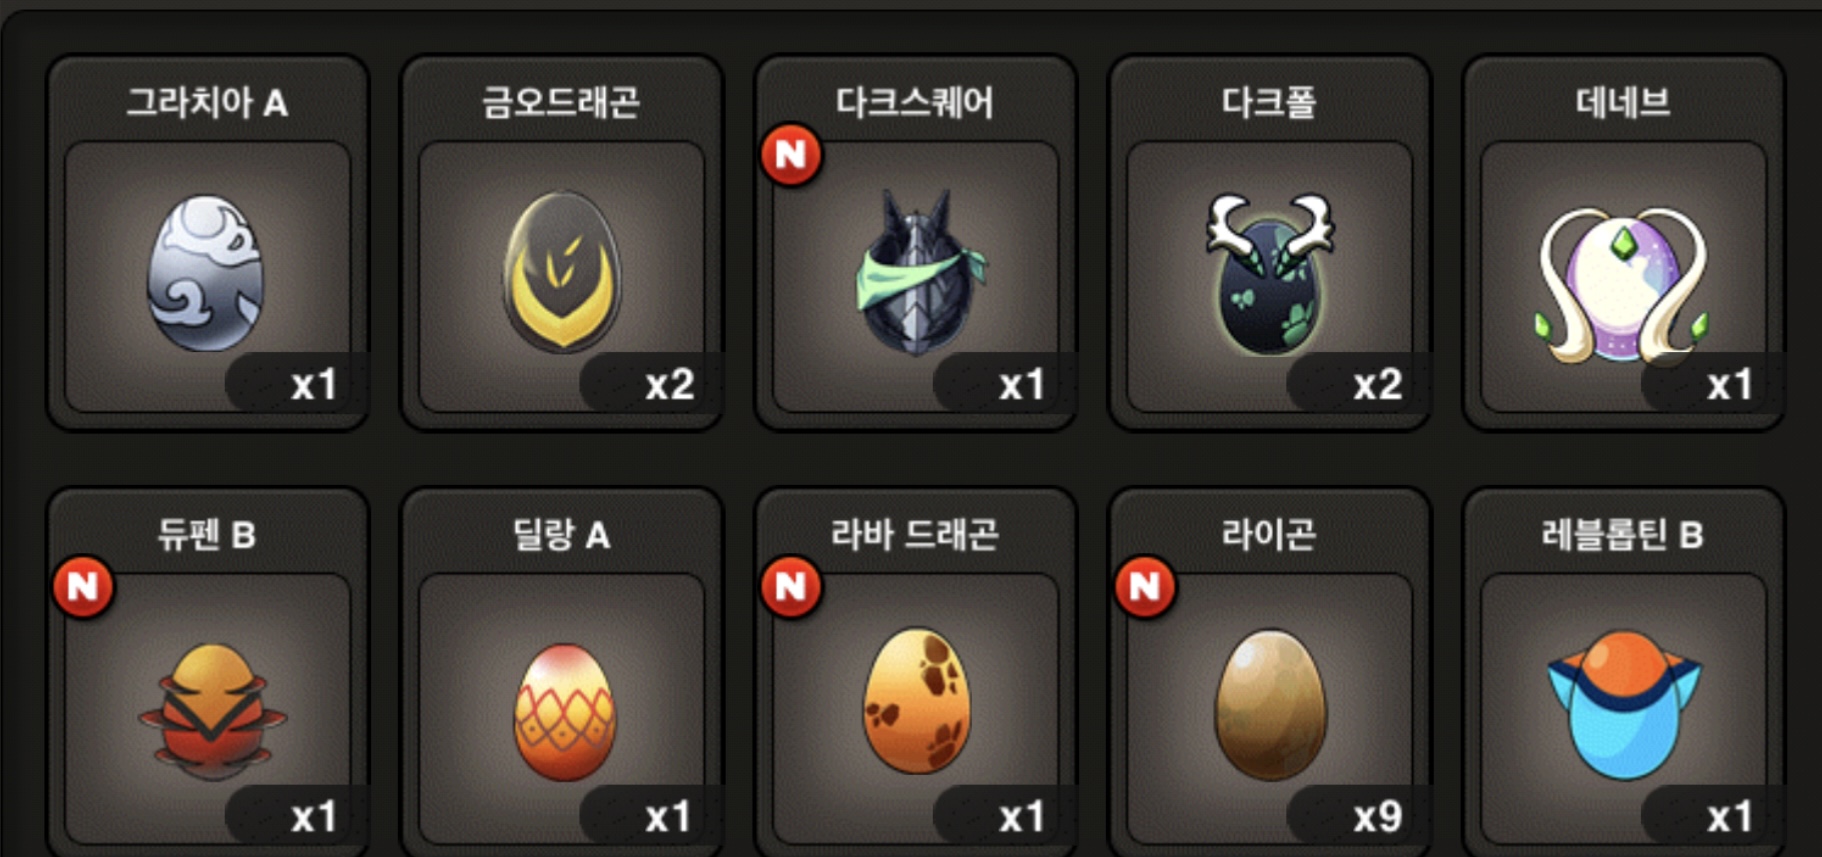This screenshot has height=857, width=1822.
Task: Click the new badge on 다크스퀘어
Action: [791, 155]
